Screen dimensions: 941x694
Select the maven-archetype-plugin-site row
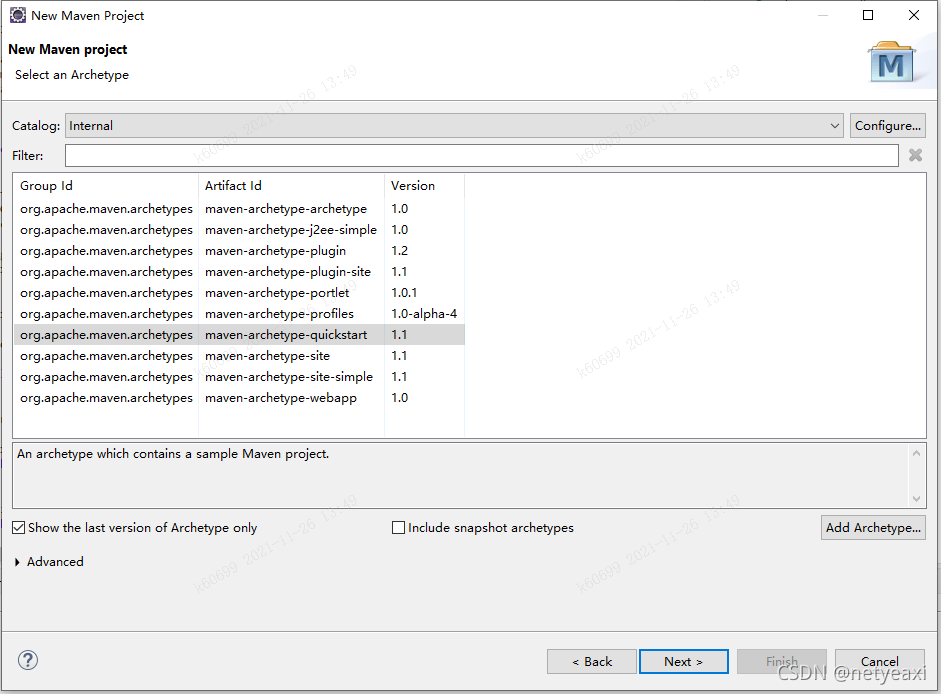pyautogui.click(x=239, y=272)
